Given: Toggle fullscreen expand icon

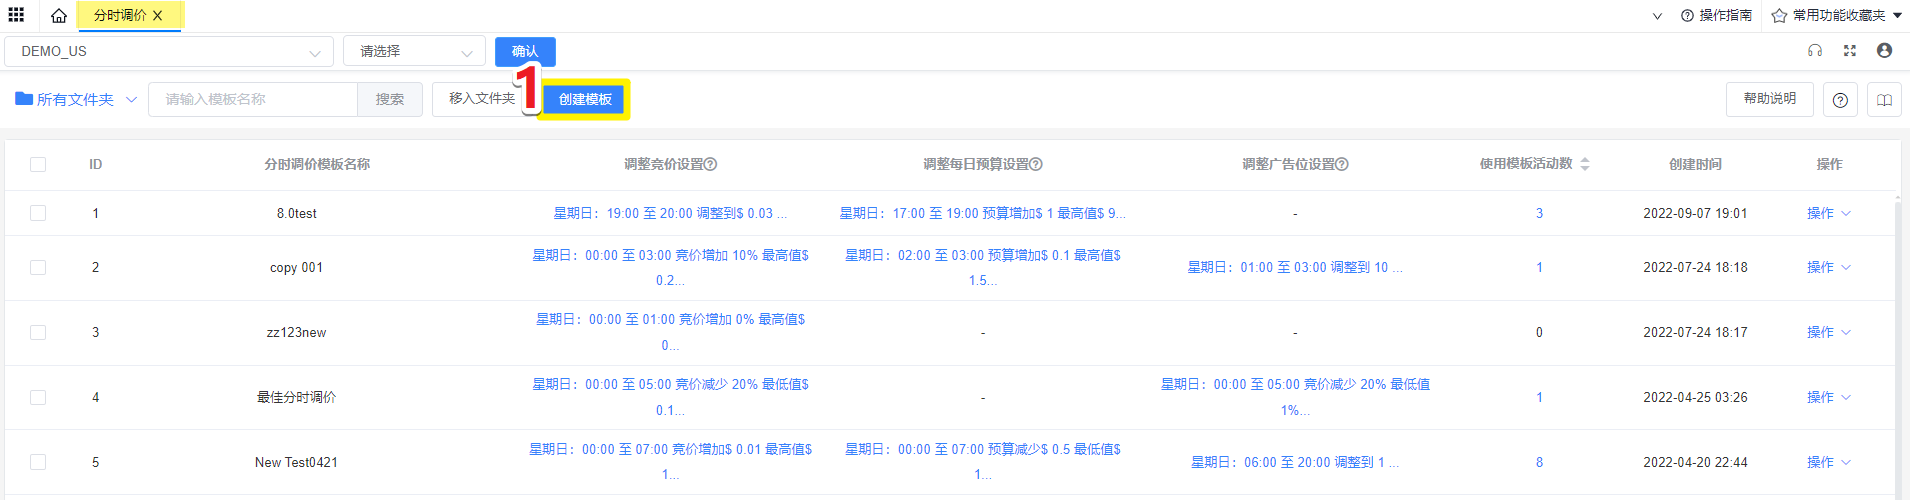Looking at the screenshot, I should (1850, 50).
